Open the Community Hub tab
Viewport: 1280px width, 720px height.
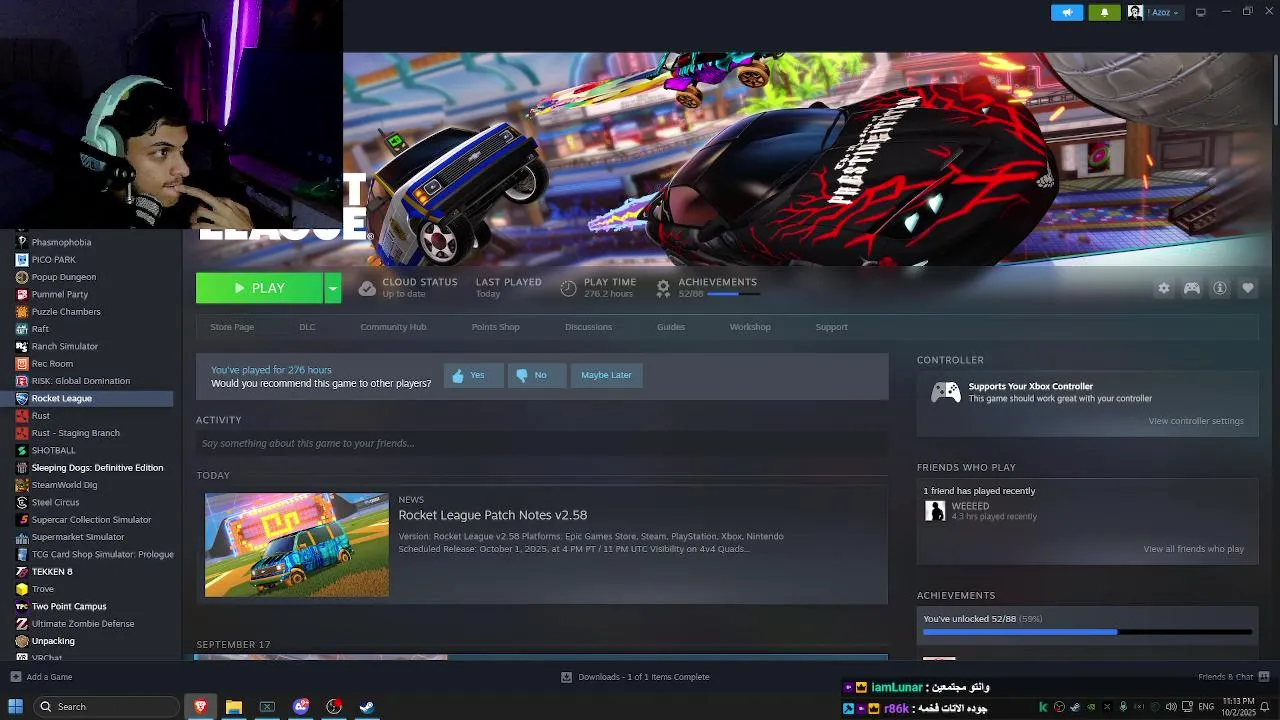click(x=393, y=327)
